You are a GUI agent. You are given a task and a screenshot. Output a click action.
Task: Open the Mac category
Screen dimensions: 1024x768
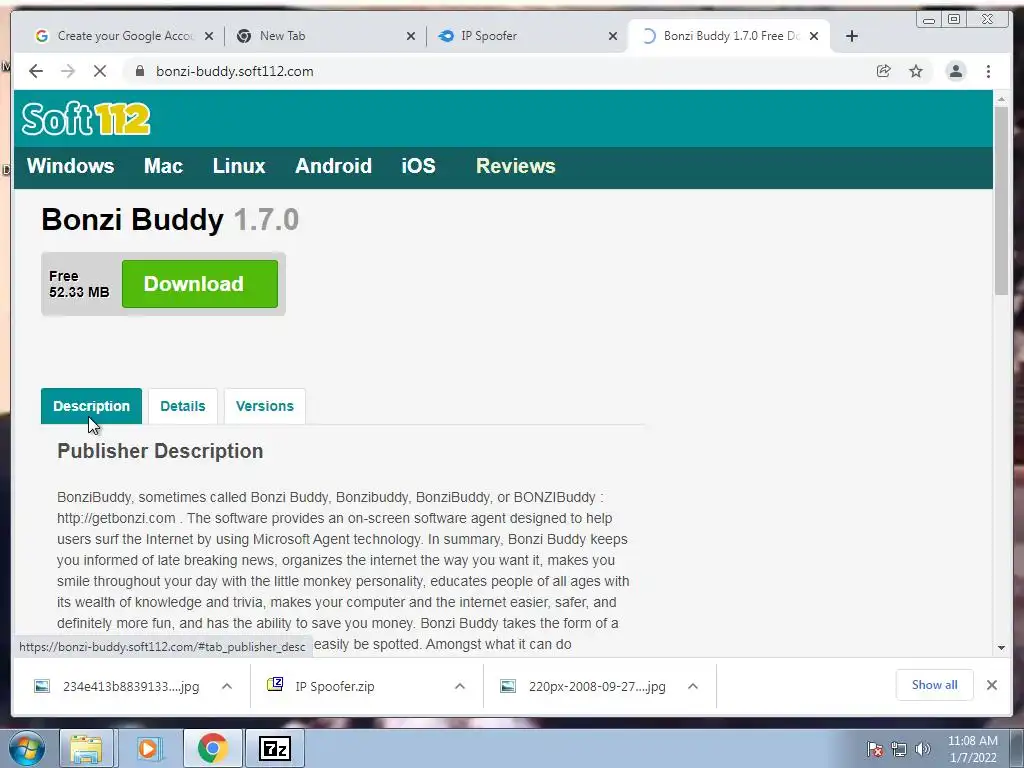click(x=163, y=166)
